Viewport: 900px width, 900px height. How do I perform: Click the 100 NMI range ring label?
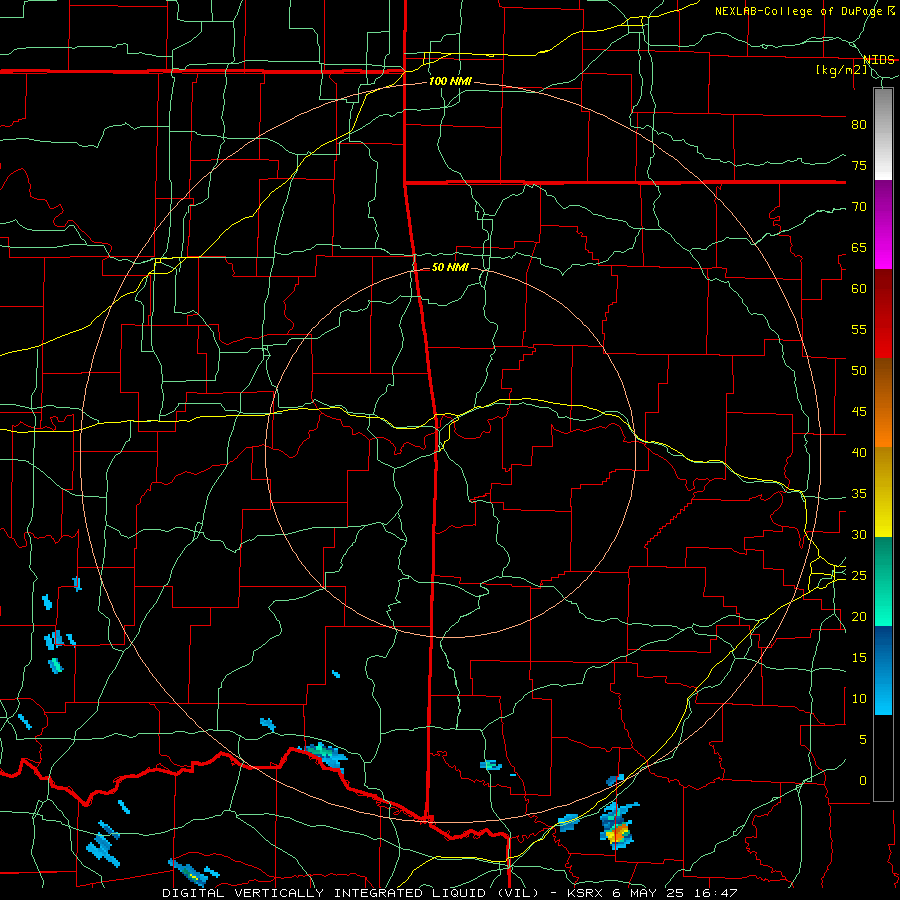tap(450, 82)
